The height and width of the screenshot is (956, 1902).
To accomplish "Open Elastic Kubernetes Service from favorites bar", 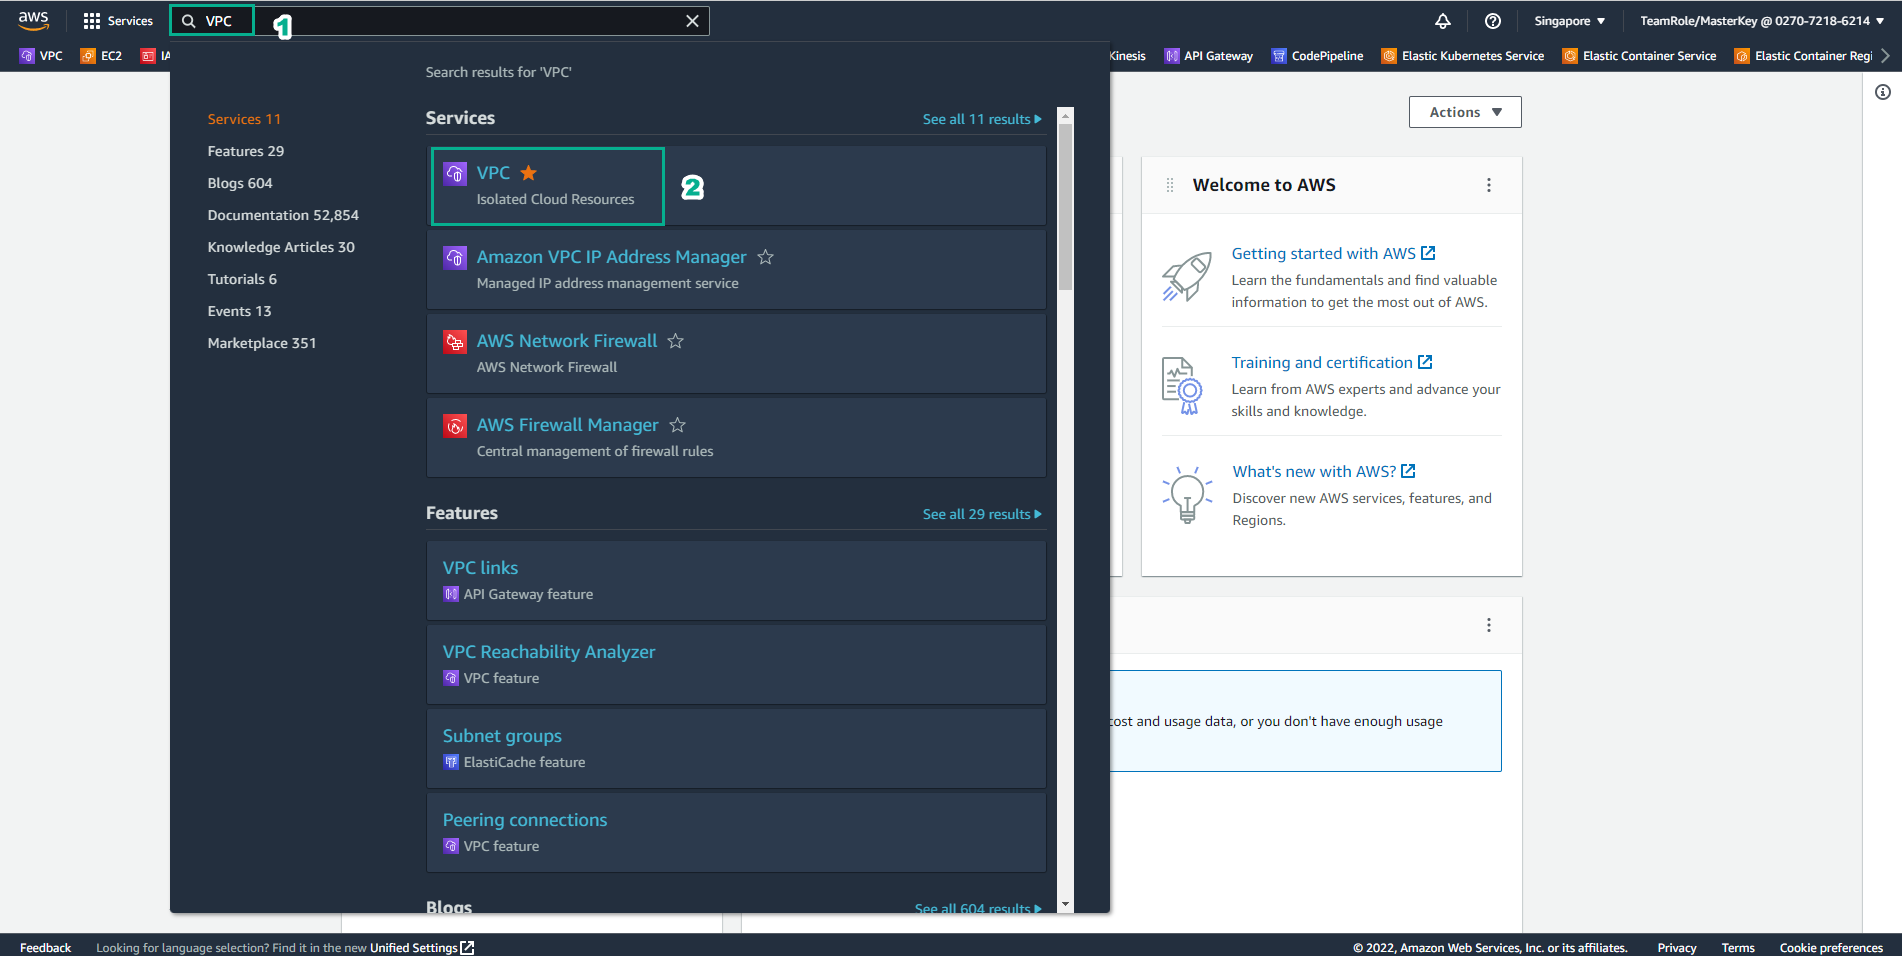I will click(1462, 55).
